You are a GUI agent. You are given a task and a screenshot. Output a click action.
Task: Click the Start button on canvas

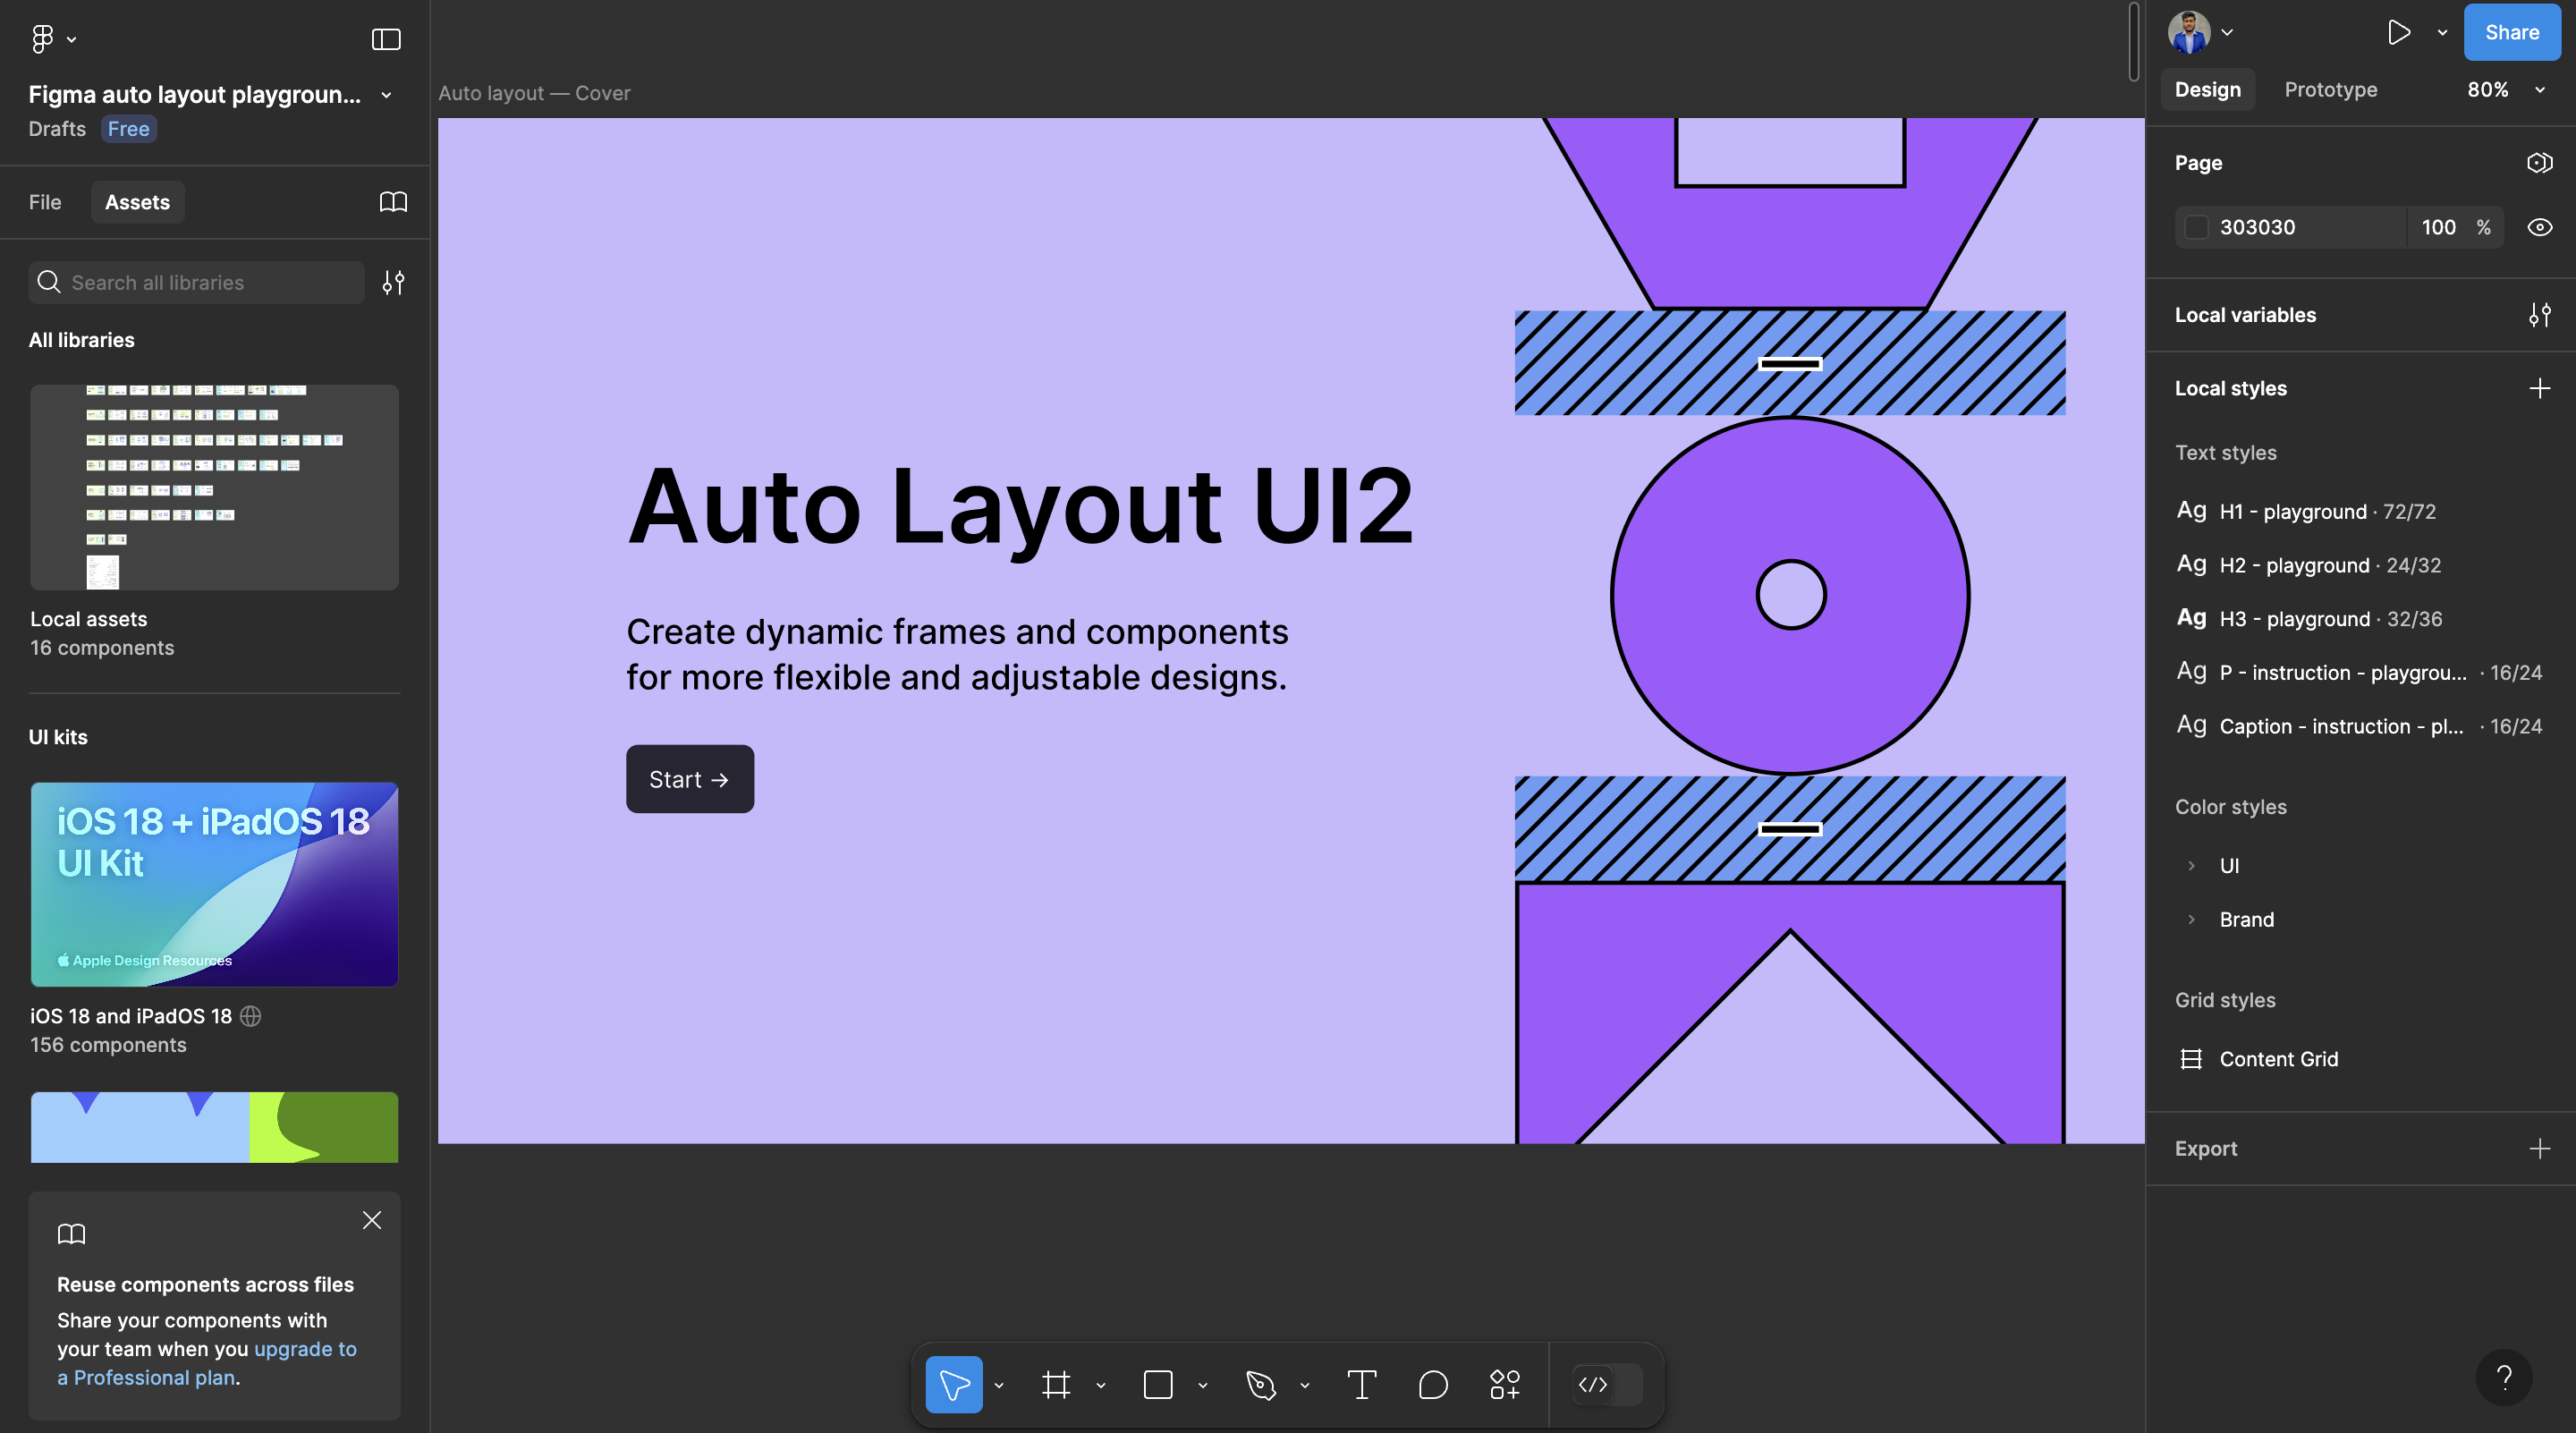click(x=690, y=779)
